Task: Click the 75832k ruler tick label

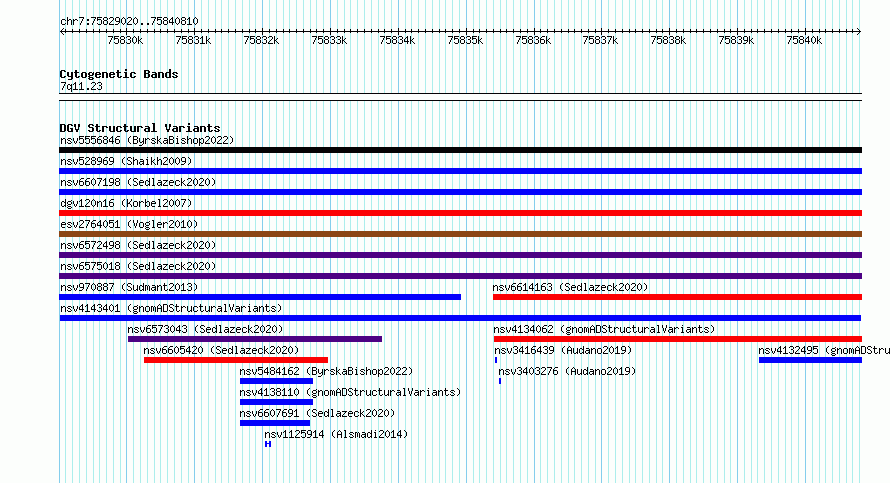Action: [261, 40]
